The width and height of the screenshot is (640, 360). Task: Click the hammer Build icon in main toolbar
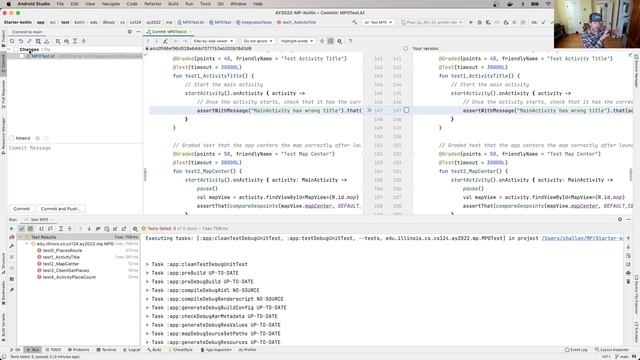point(355,22)
